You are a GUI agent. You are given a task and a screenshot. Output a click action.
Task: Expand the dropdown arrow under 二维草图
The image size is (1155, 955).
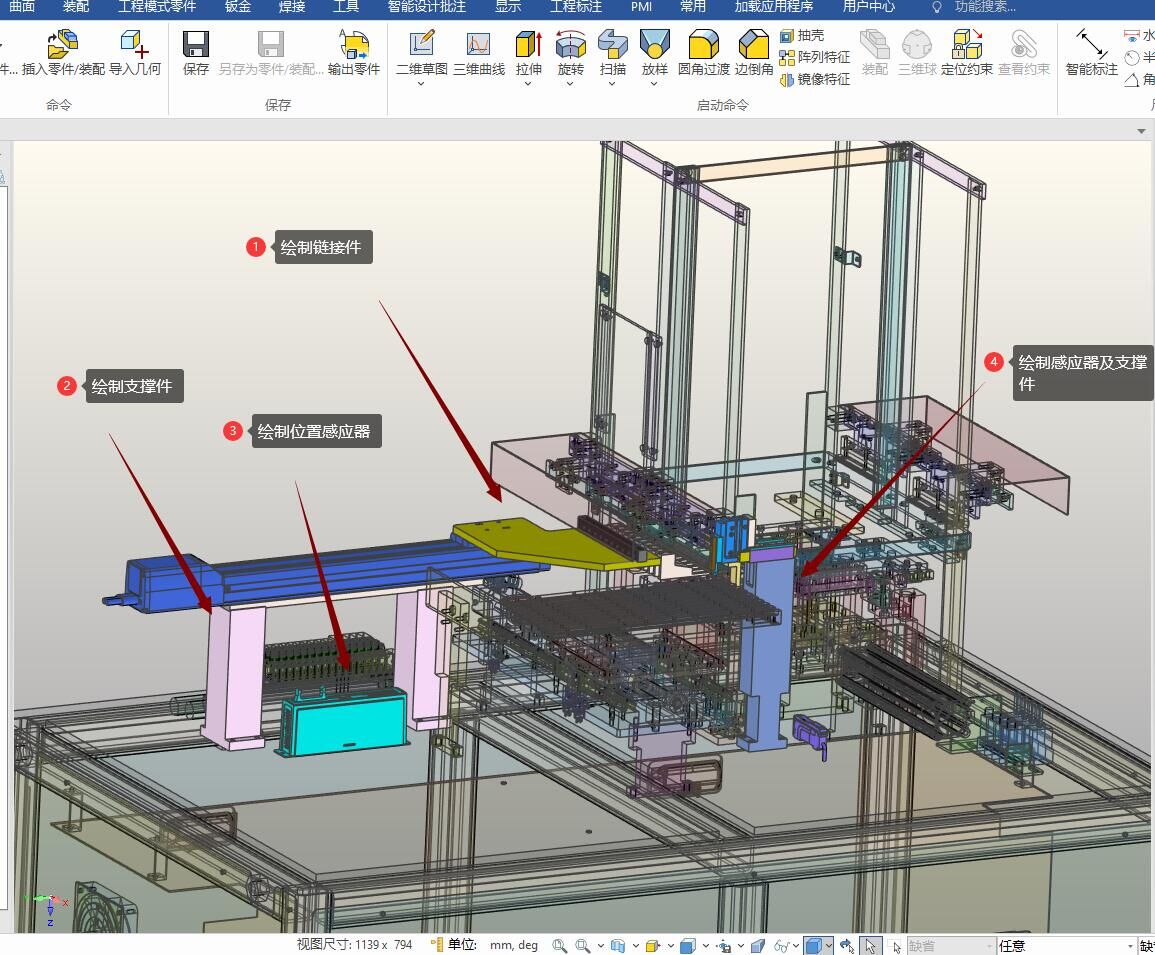[x=421, y=84]
